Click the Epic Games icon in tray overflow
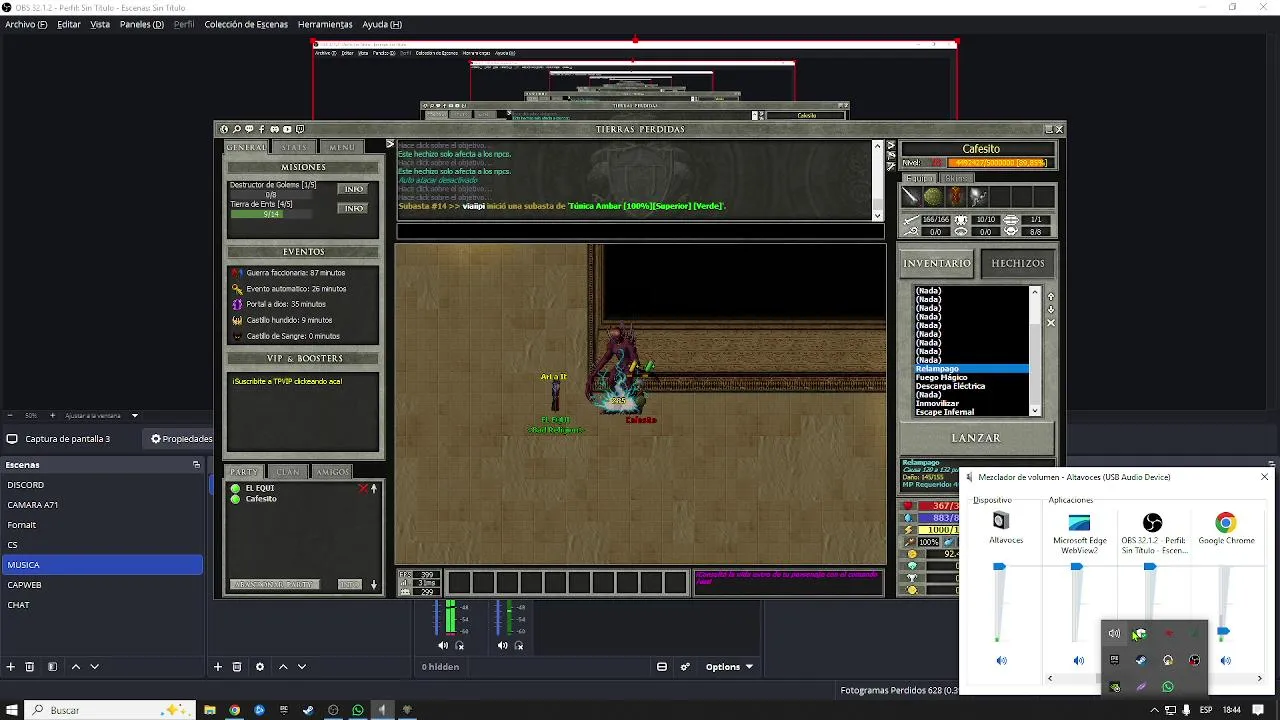 tap(1115, 660)
